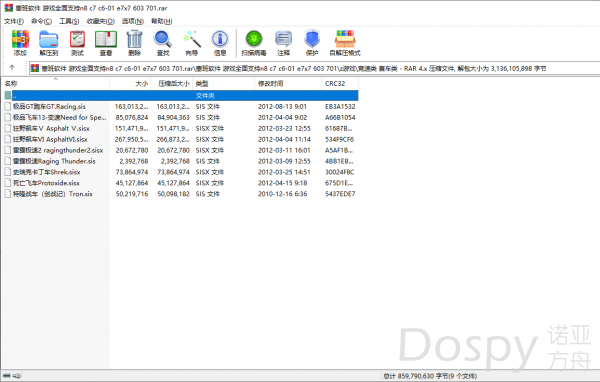600x382 pixels.
Task: Click the Delete (删除) trash can icon
Action: pyautogui.click(x=134, y=39)
